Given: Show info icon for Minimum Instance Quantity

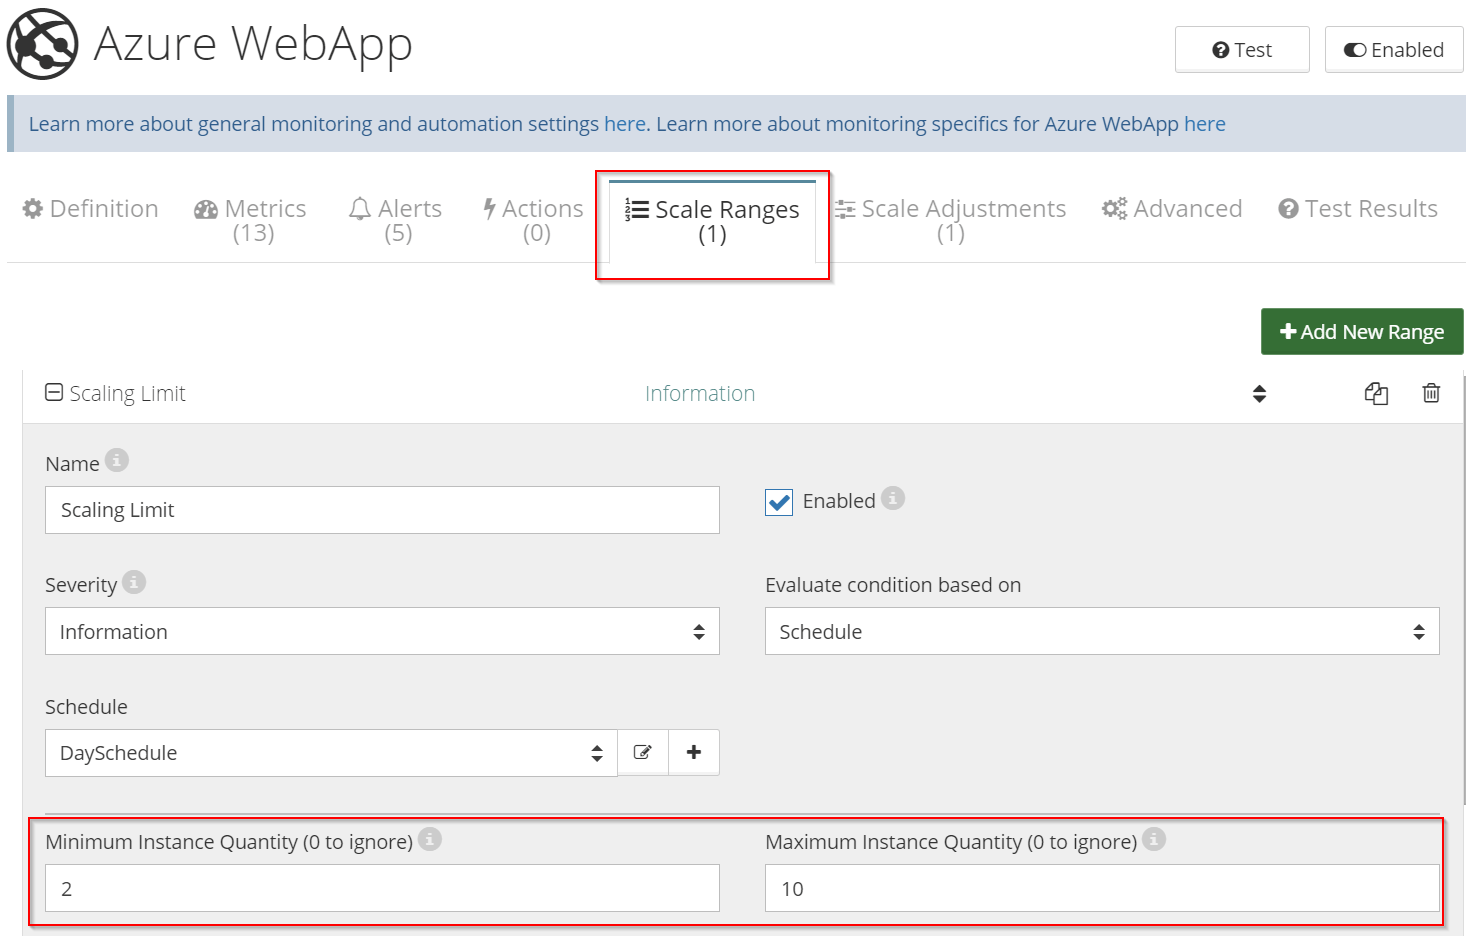Looking at the screenshot, I should coord(430,839).
